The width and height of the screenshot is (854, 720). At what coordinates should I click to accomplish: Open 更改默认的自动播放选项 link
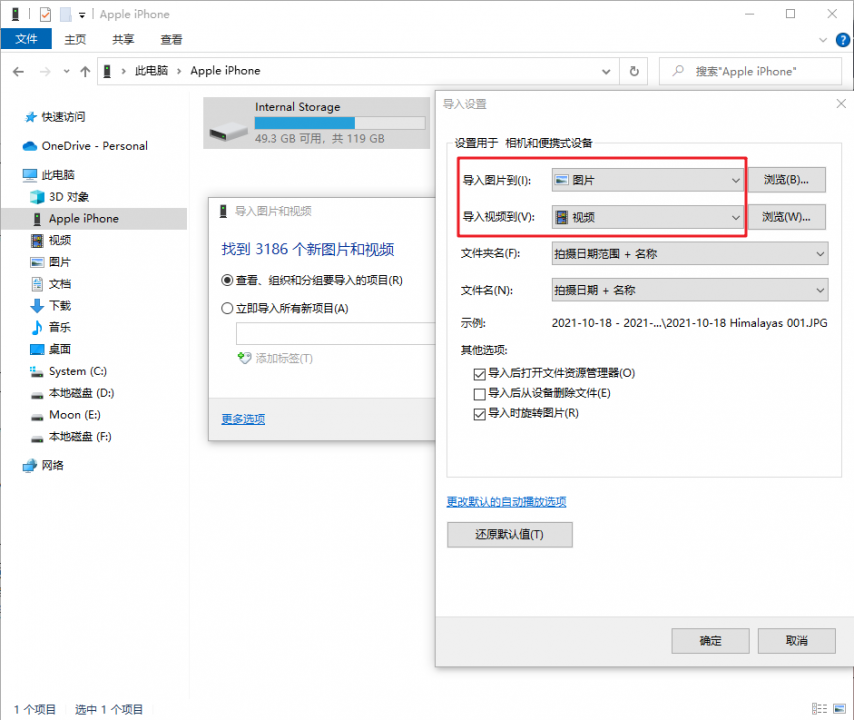click(x=506, y=502)
